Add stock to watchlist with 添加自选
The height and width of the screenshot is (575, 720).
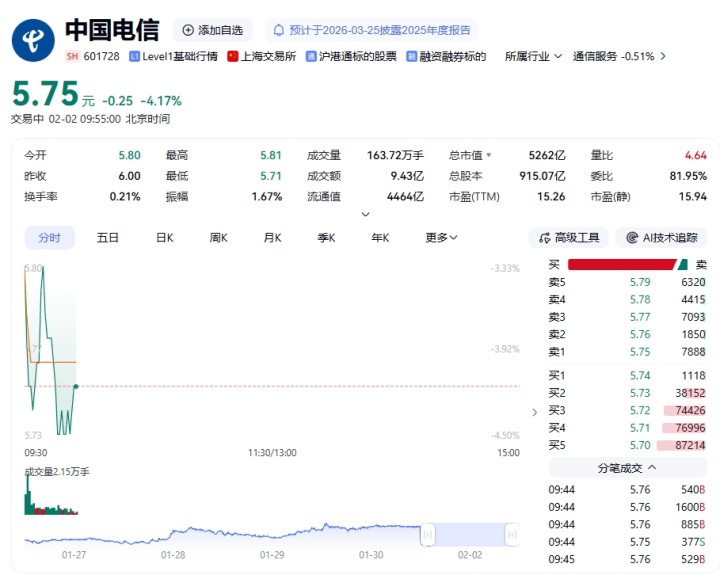point(212,30)
